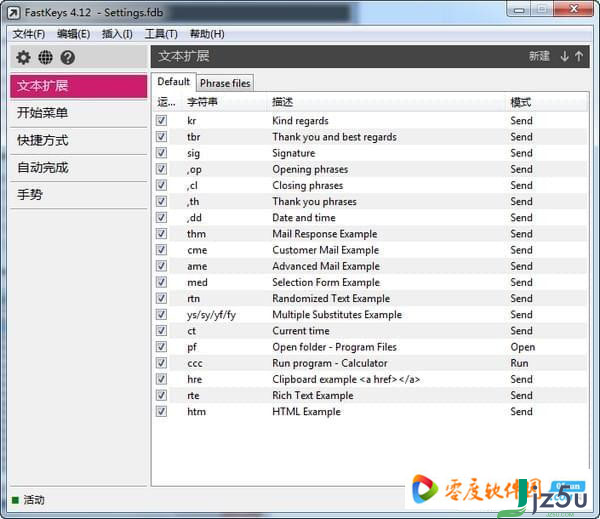Switch to the Default tab
Screen dimensions: 600x519
click(174, 82)
